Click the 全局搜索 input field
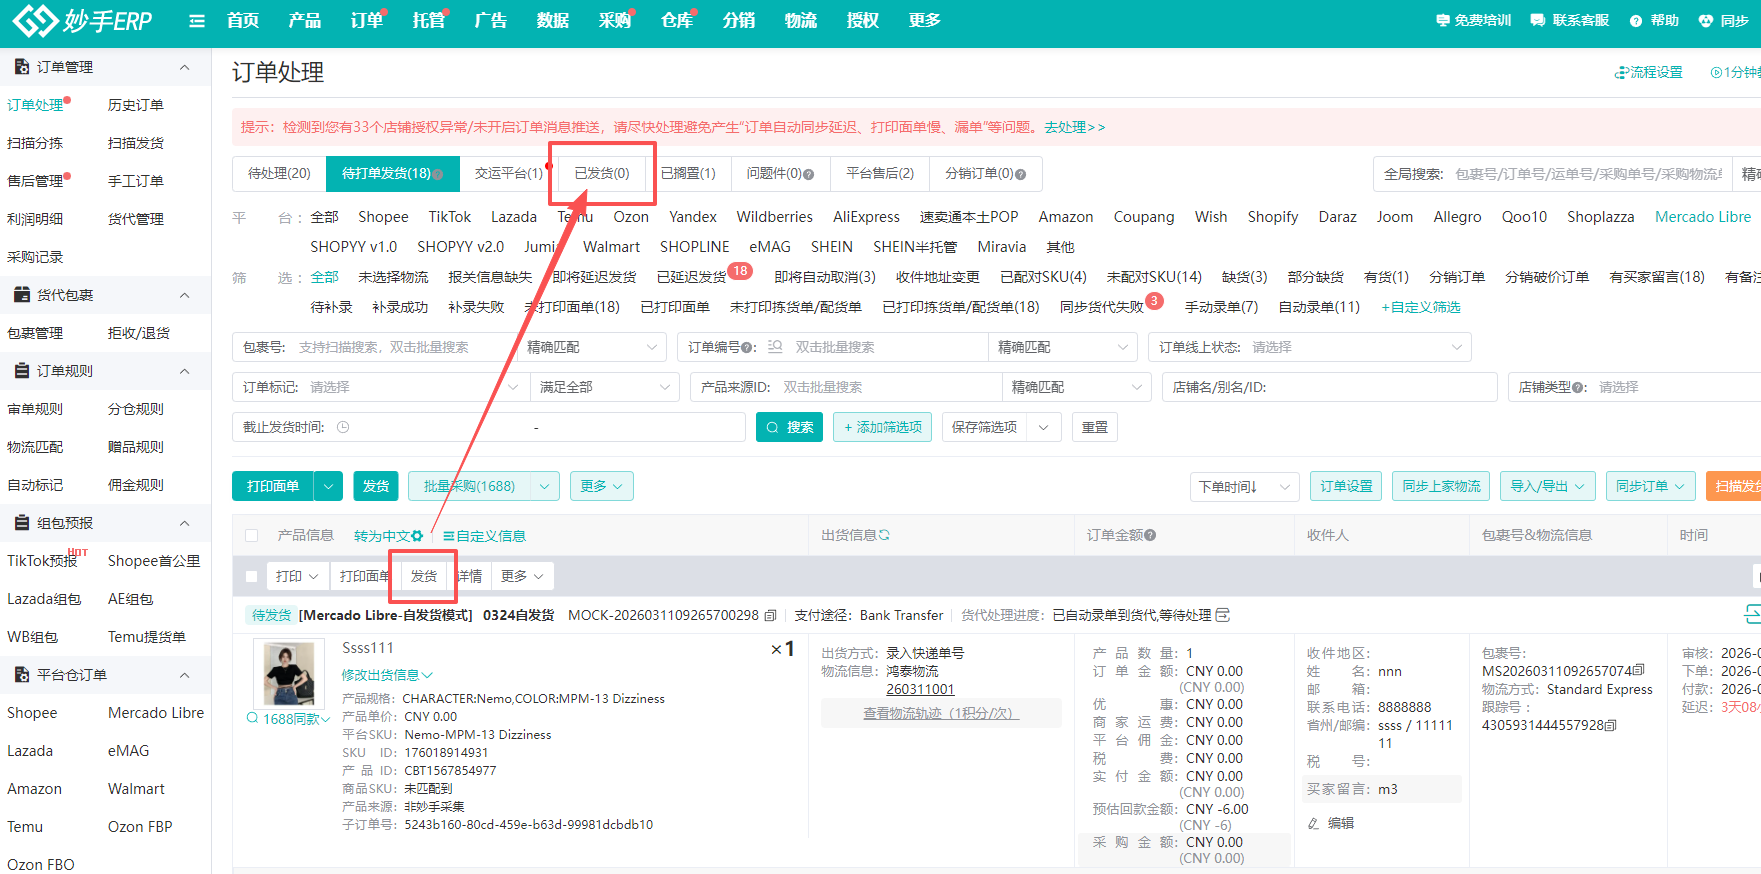Image resolution: width=1761 pixels, height=874 pixels. (1589, 174)
